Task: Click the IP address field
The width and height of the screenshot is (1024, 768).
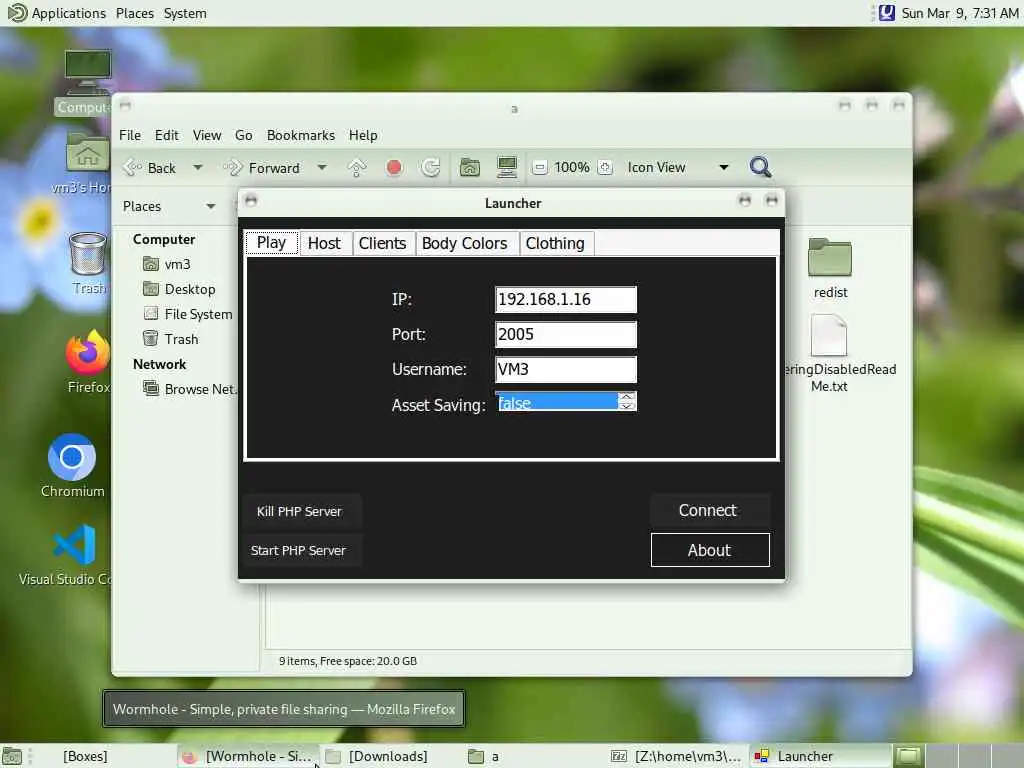Action: (566, 299)
